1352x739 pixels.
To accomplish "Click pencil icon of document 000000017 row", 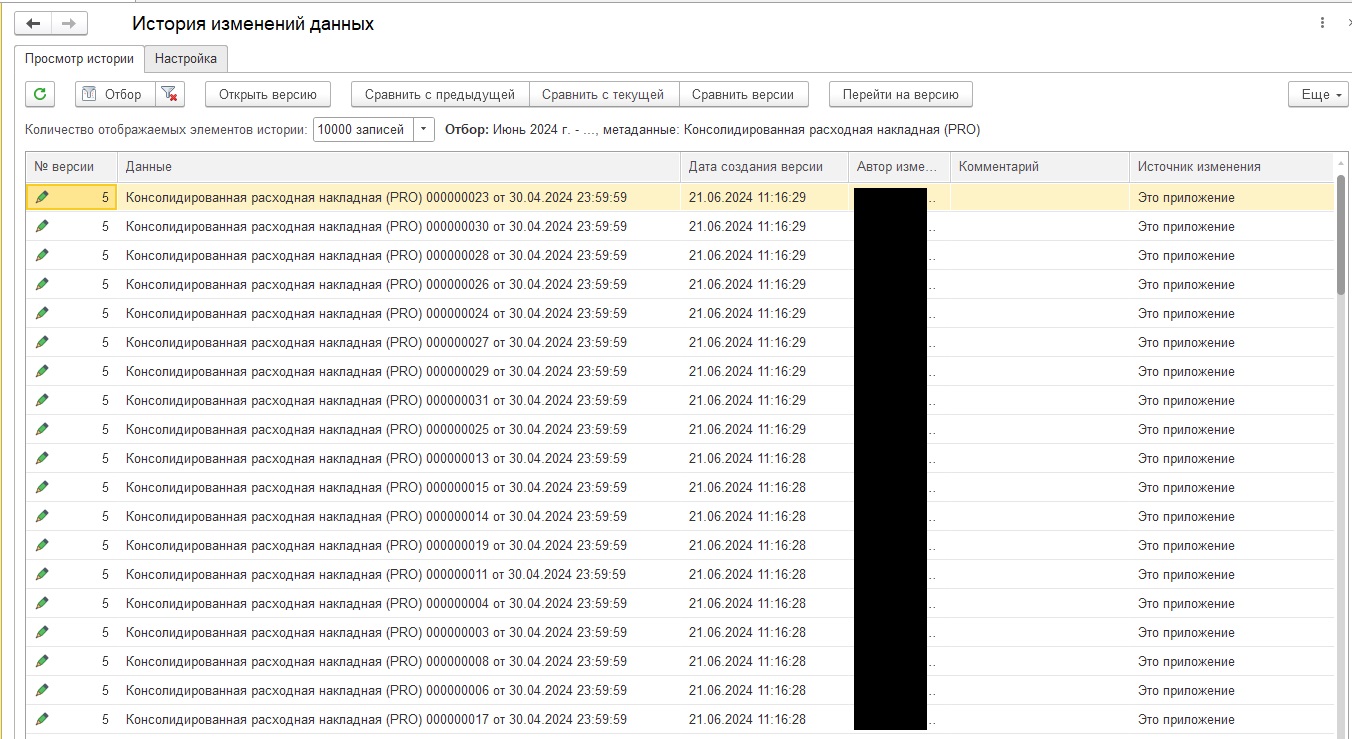I will point(42,719).
